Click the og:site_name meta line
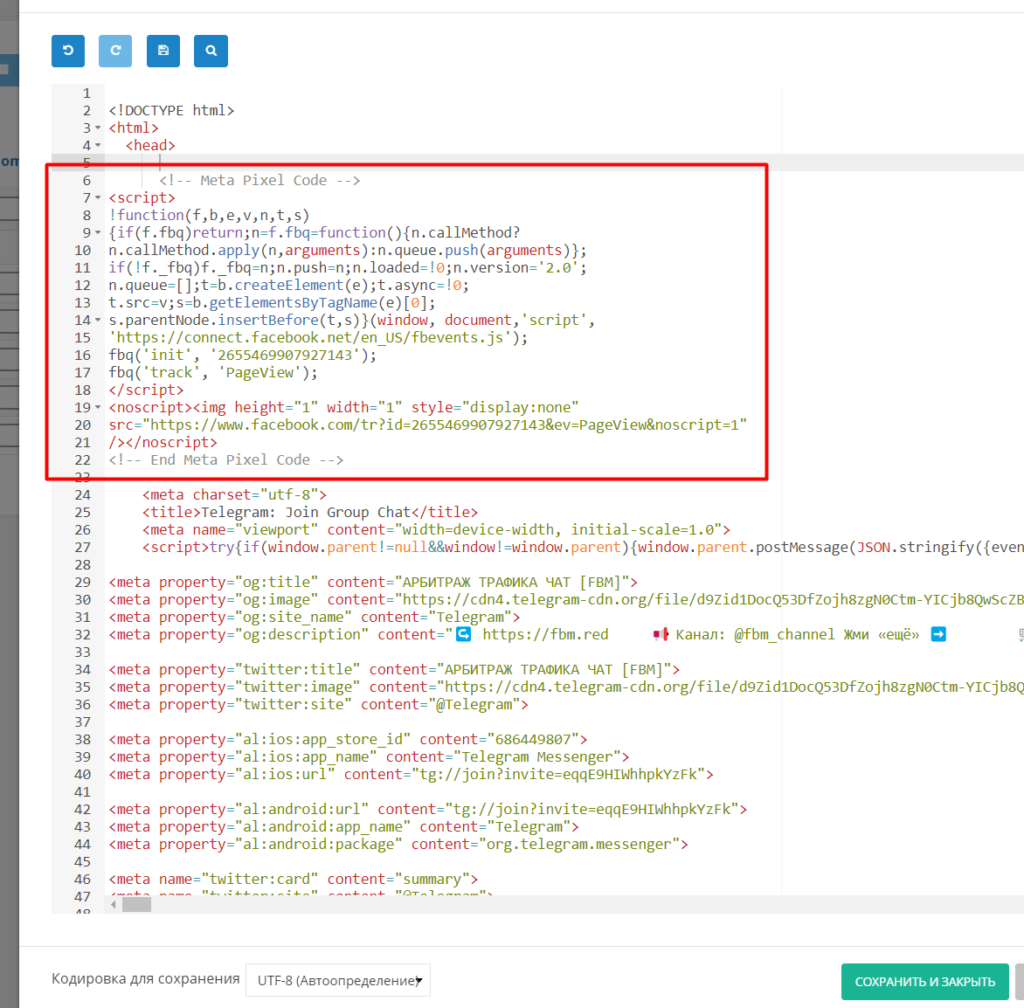Screen dimensions: 1024x1008 coord(314,617)
